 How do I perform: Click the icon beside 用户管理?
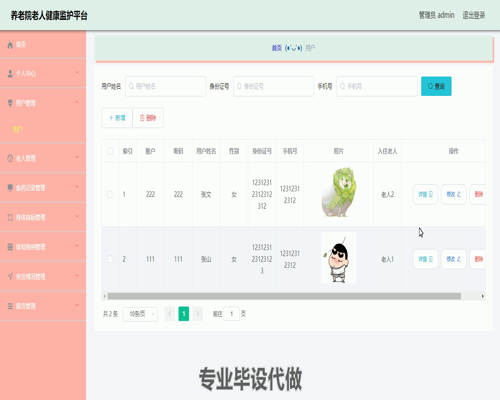(10, 103)
